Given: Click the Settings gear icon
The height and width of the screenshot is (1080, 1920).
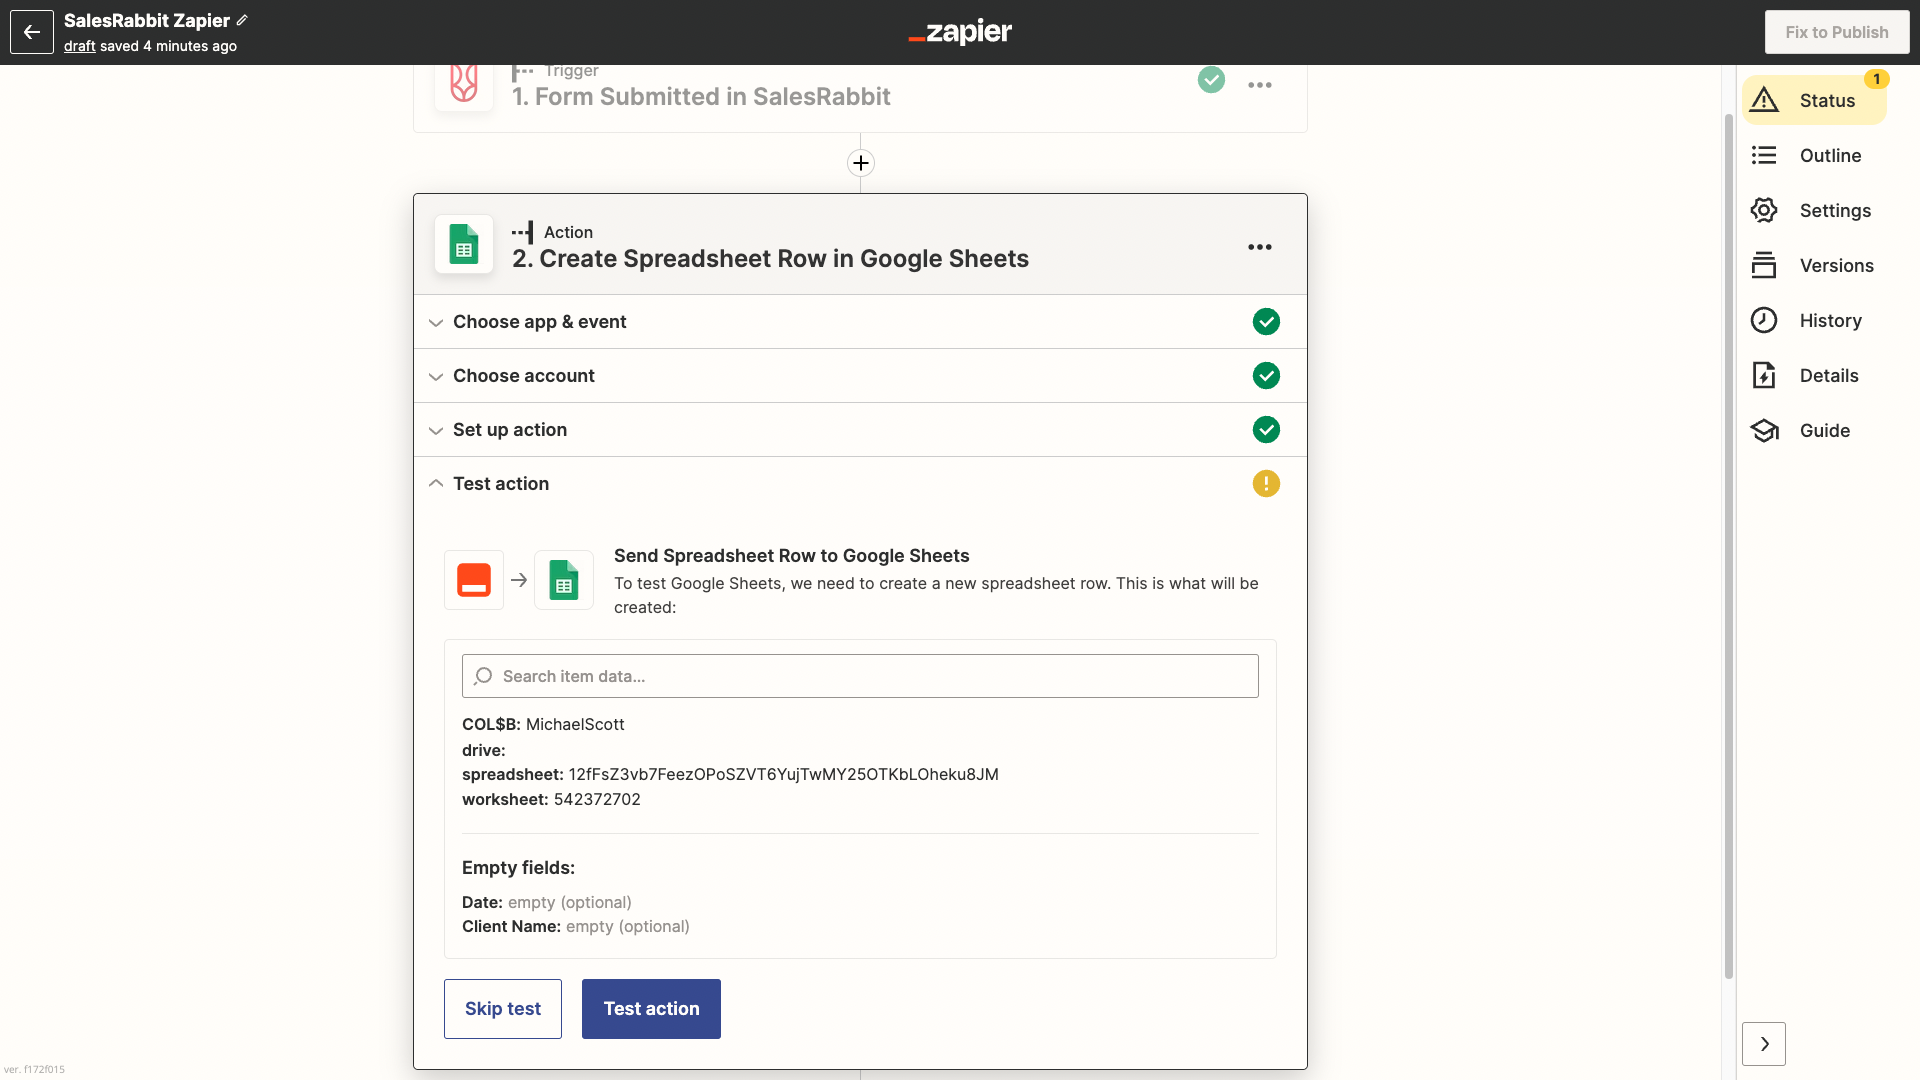Looking at the screenshot, I should tap(1764, 210).
